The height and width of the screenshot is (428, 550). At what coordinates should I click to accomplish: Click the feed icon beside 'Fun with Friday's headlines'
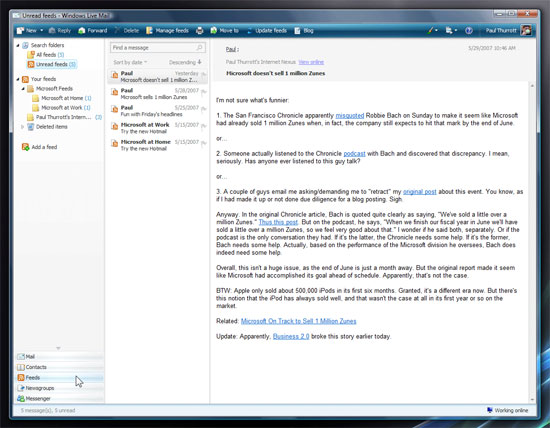114,109
